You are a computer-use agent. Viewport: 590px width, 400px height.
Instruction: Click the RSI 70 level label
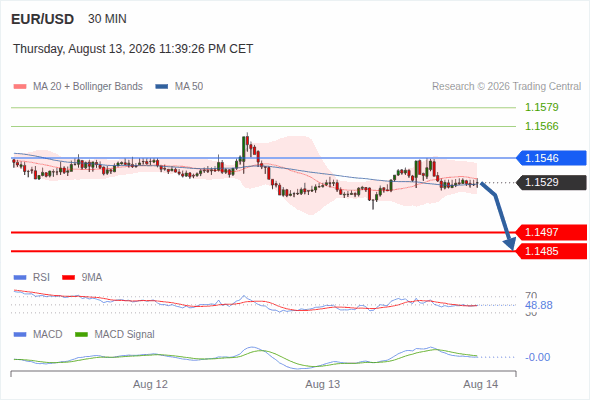pos(531,295)
